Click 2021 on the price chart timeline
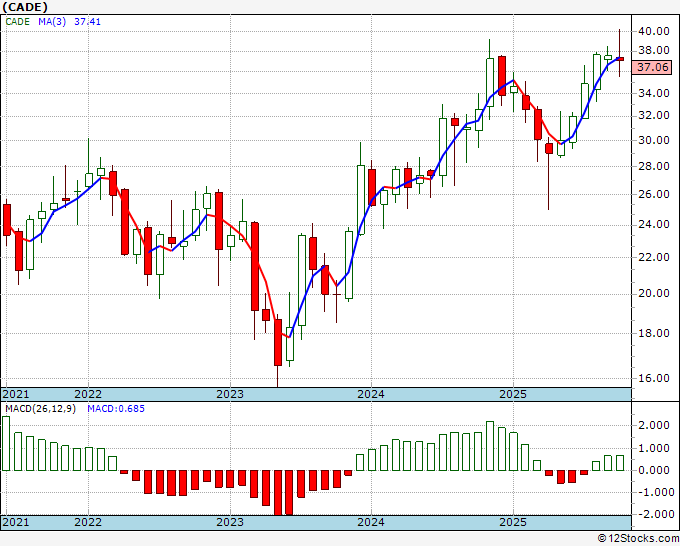Image resolution: width=680 pixels, height=546 pixels. coord(16,394)
